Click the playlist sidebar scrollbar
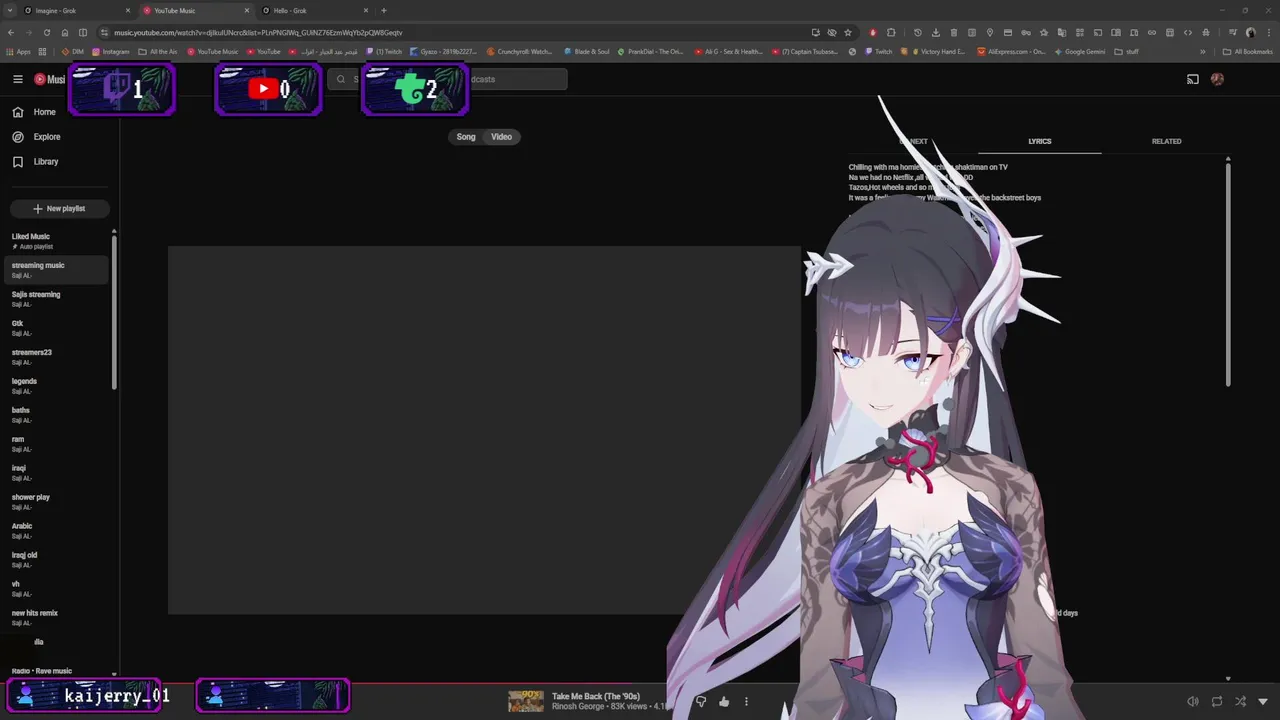The width and height of the screenshot is (1280, 720). coord(114,312)
